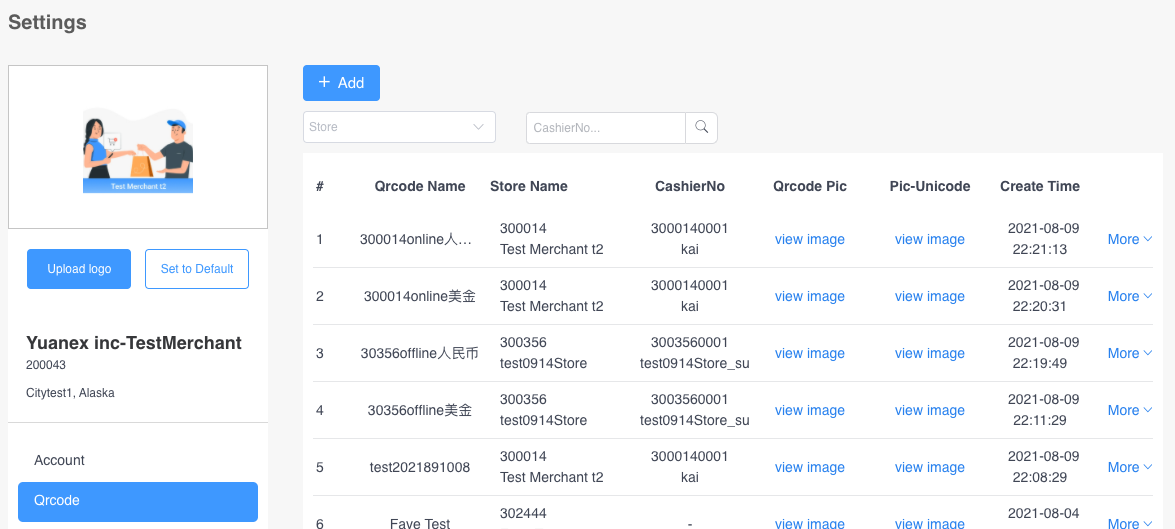The image size is (1175, 529).
Task: Expand More menu for 300014online美金 row
Action: (x=1130, y=296)
